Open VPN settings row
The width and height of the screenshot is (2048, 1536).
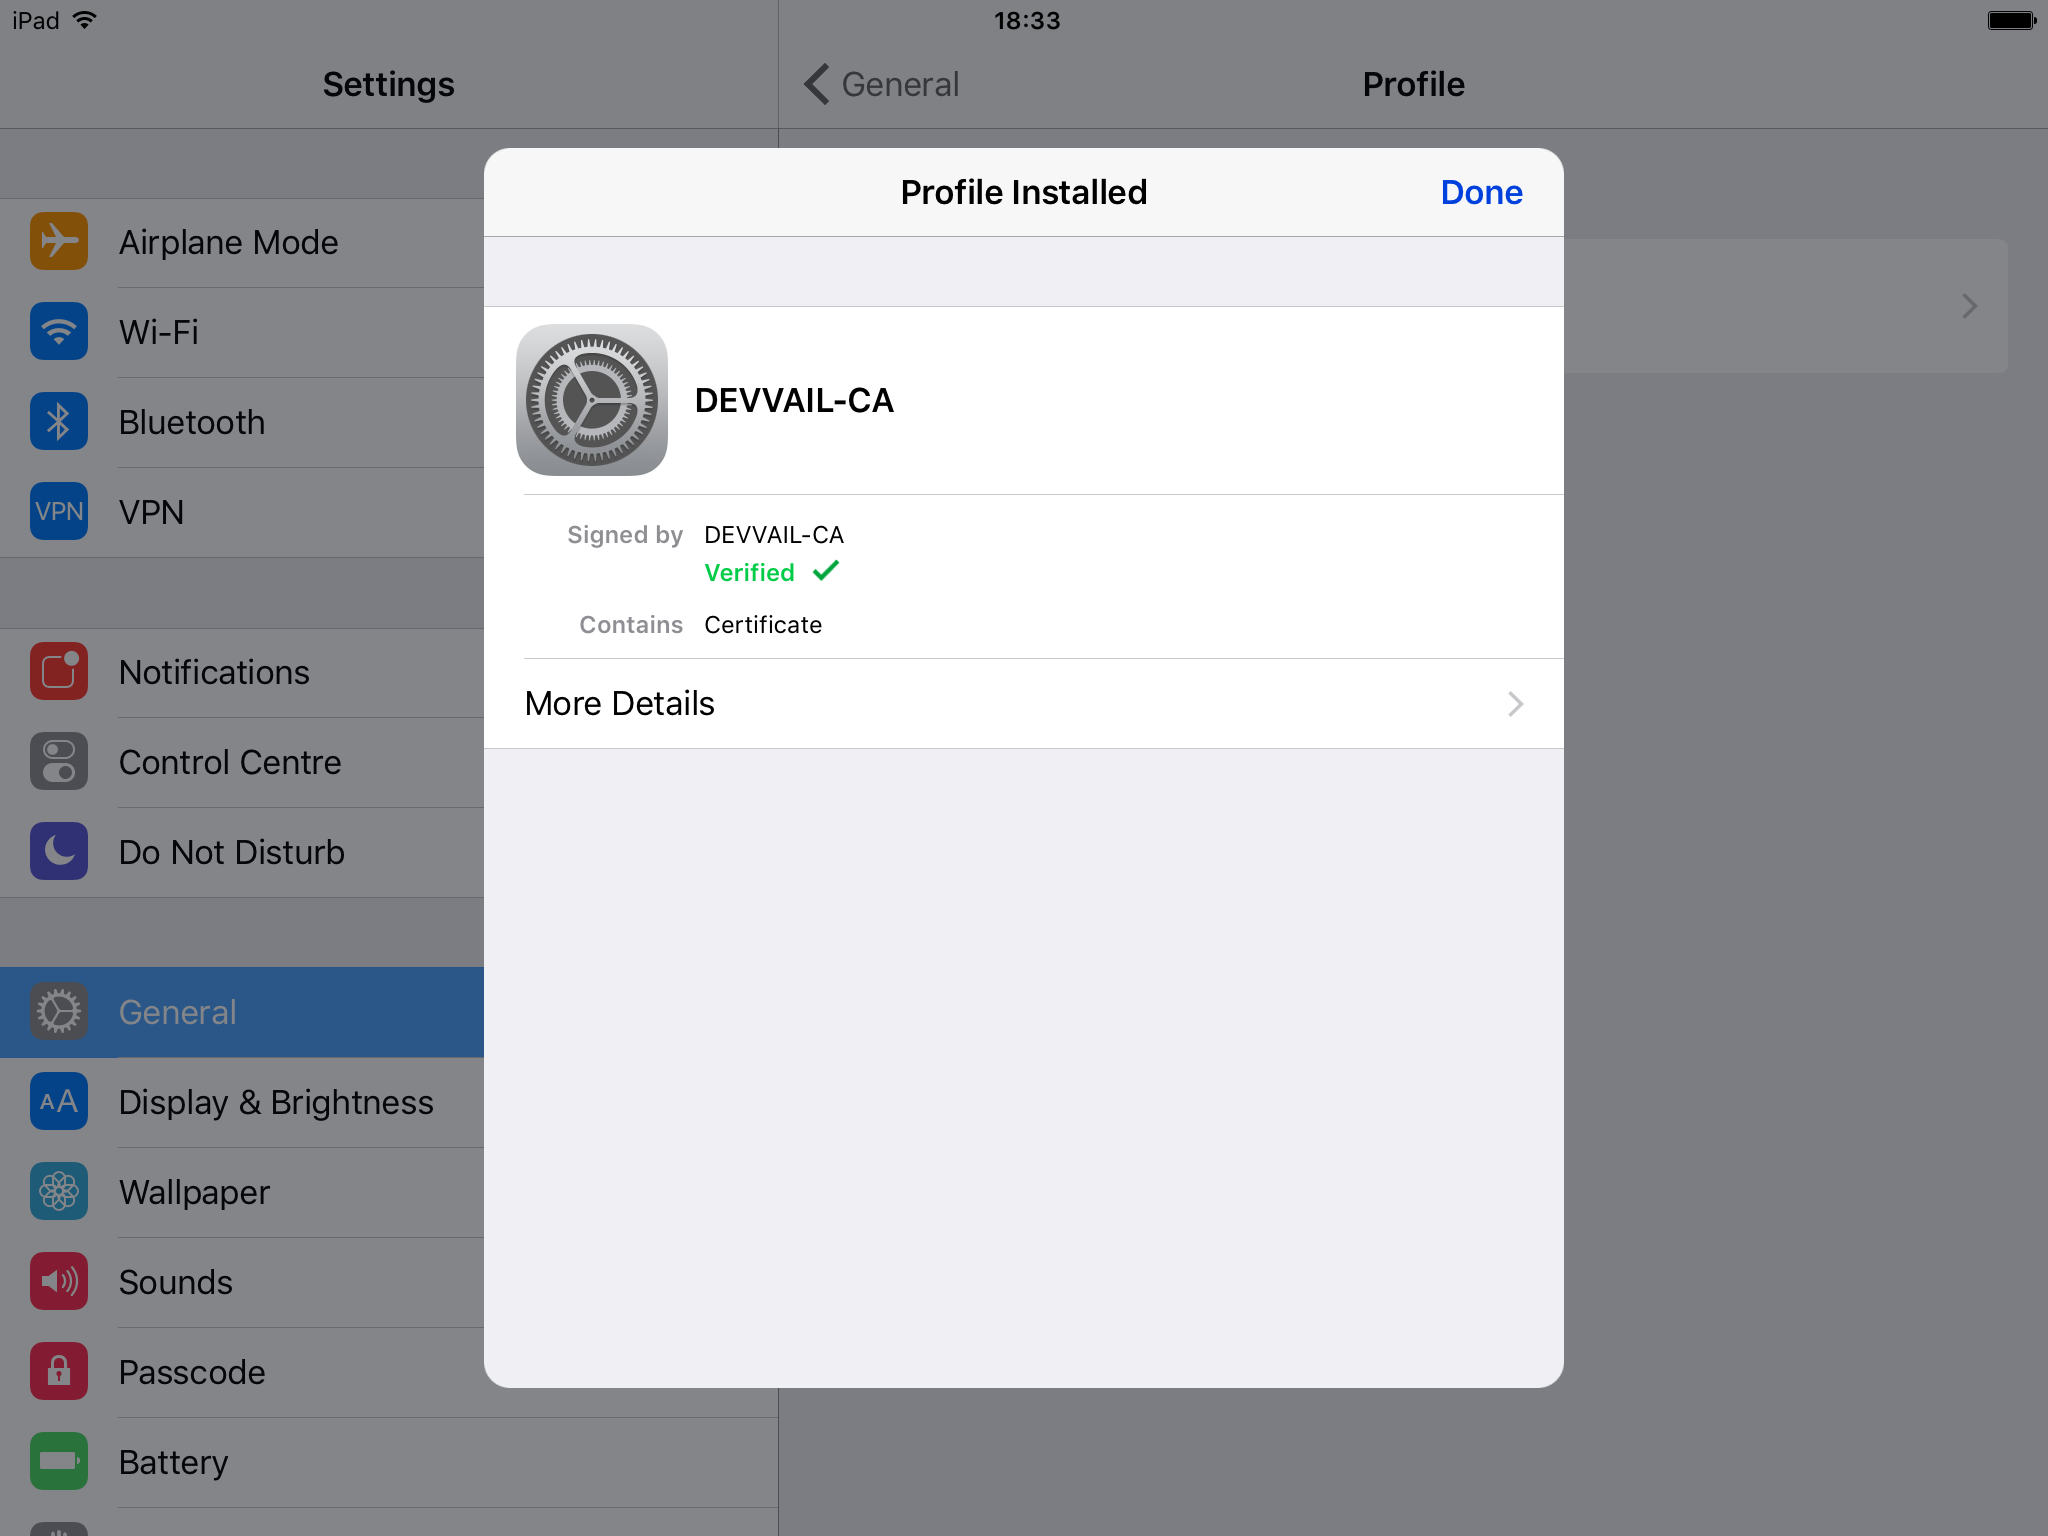(x=242, y=513)
